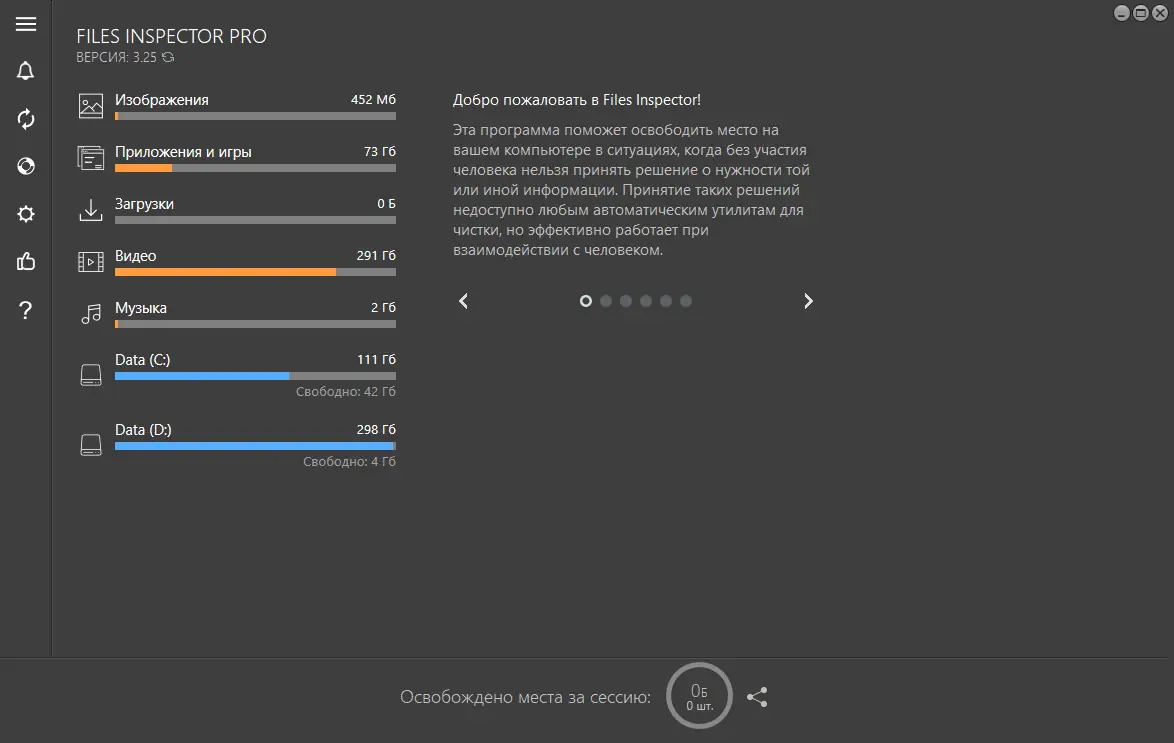This screenshot has width=1174, height=743.
Task: Click the refresh icon in the sidebar
Action: tap(25, 119)
